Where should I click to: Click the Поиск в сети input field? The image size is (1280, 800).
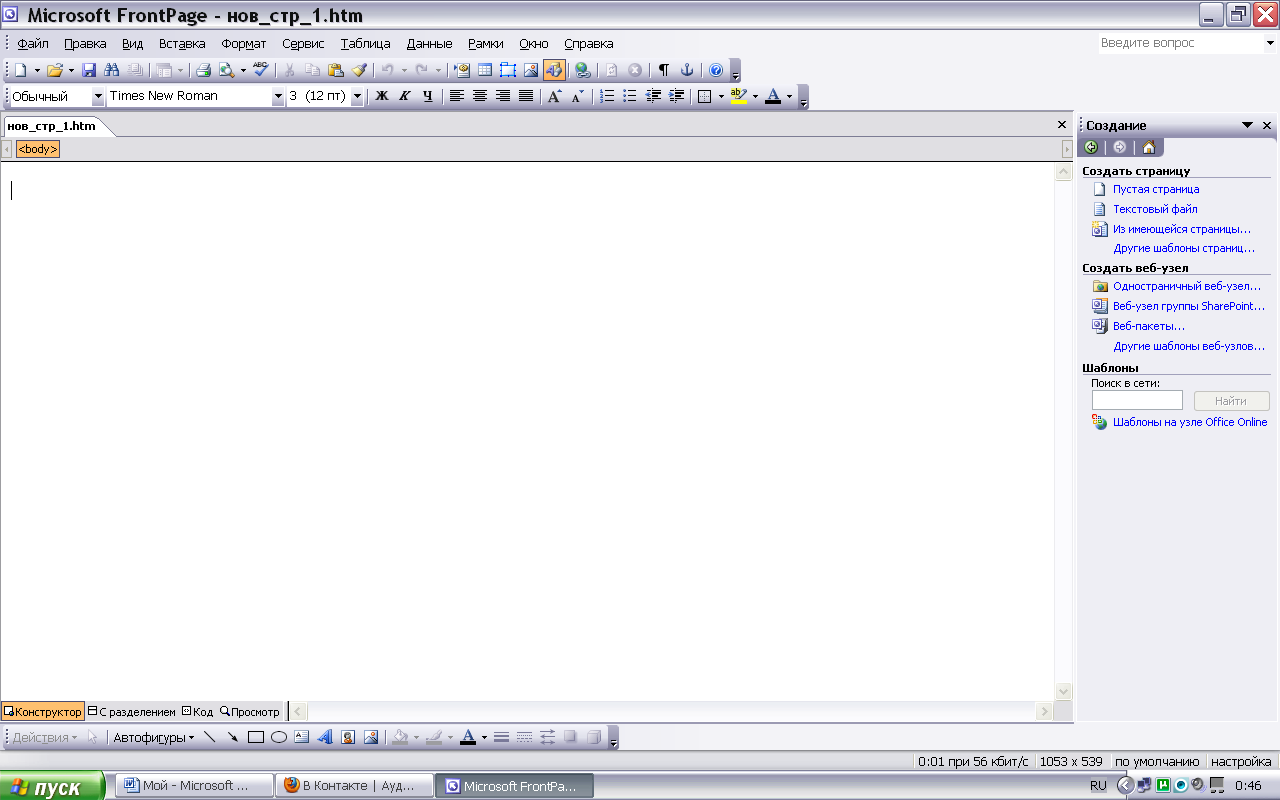pyautogui.click(x=1137, y=401)
